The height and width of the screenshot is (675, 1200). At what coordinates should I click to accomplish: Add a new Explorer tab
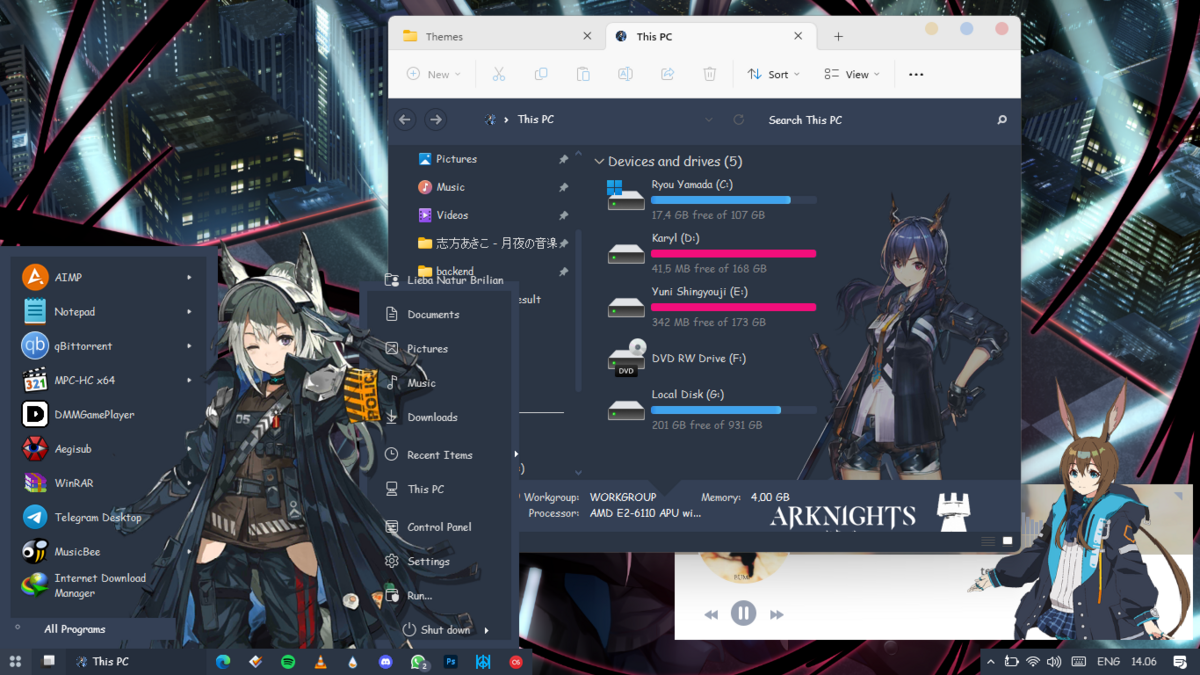tap(838, 37)
